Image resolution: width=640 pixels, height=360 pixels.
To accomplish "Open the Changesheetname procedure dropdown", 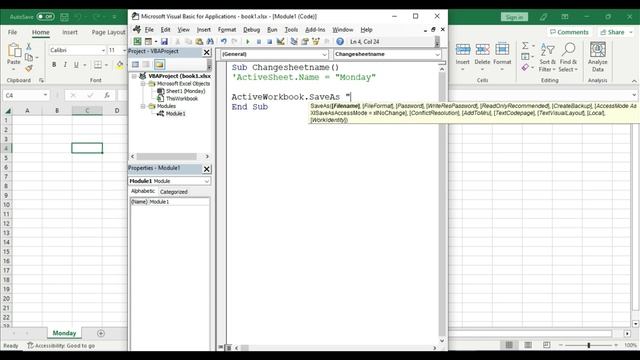I will [x=437, y=54].
